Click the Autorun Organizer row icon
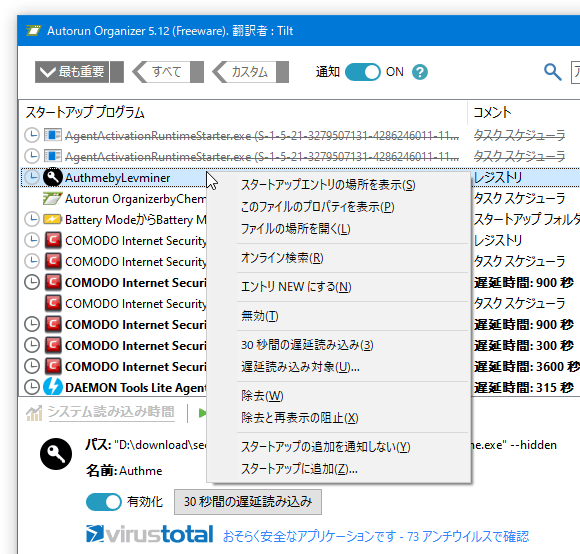Viewport: 580px width, 554px height. click(52, 199)
